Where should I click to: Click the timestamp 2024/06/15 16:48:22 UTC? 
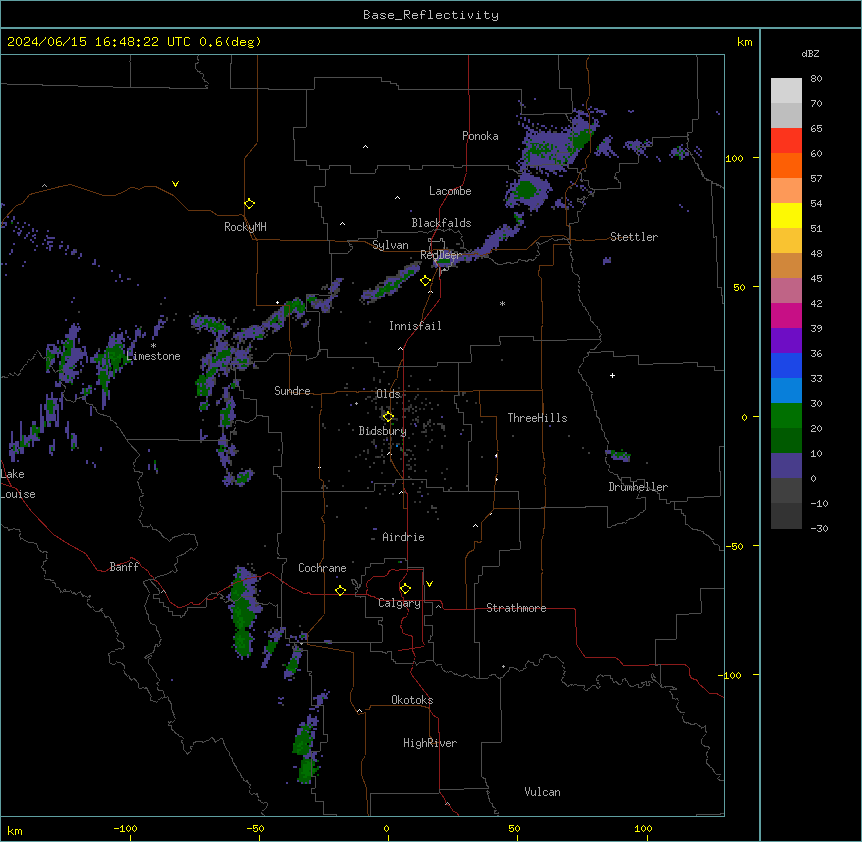[x=100, y=42]
